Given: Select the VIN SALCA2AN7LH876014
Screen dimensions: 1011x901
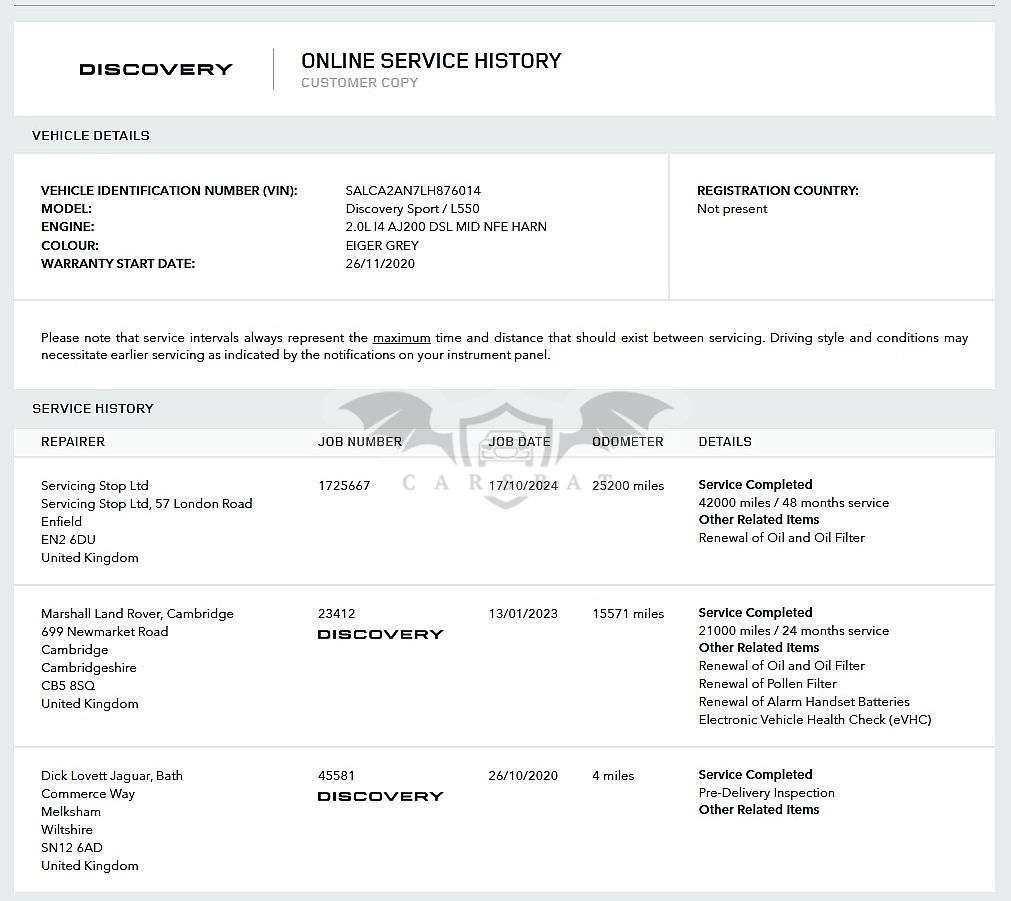Looking at the screenshot, I should [413, 190].
